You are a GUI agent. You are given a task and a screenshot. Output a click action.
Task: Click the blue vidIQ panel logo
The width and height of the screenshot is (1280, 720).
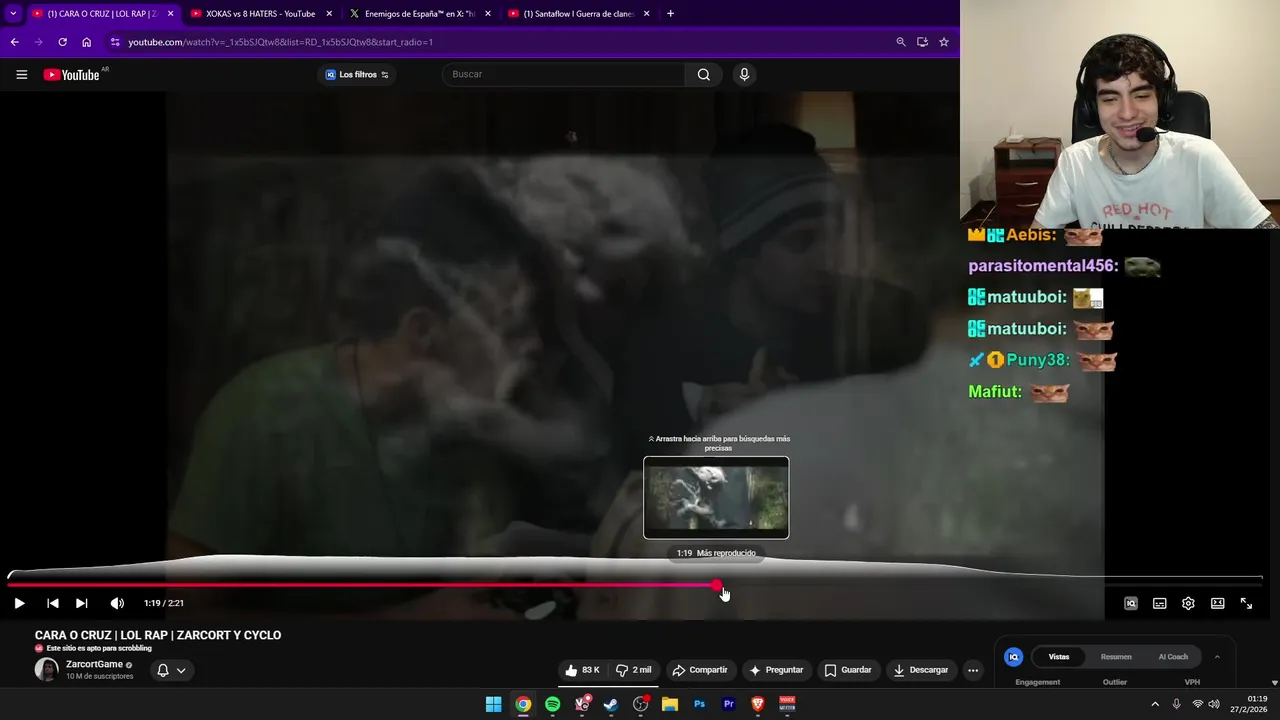pyautogui.click(x=1013, y=657)
